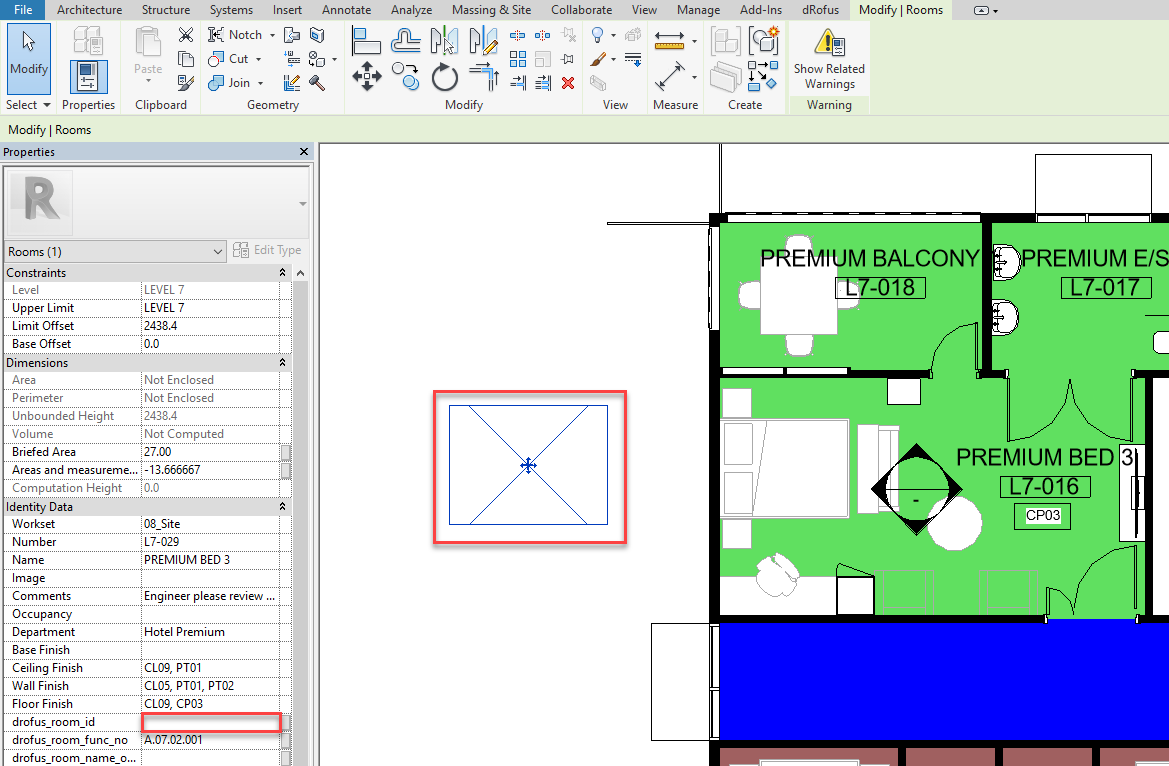Switch to the dRofus tab

(820, 10)
